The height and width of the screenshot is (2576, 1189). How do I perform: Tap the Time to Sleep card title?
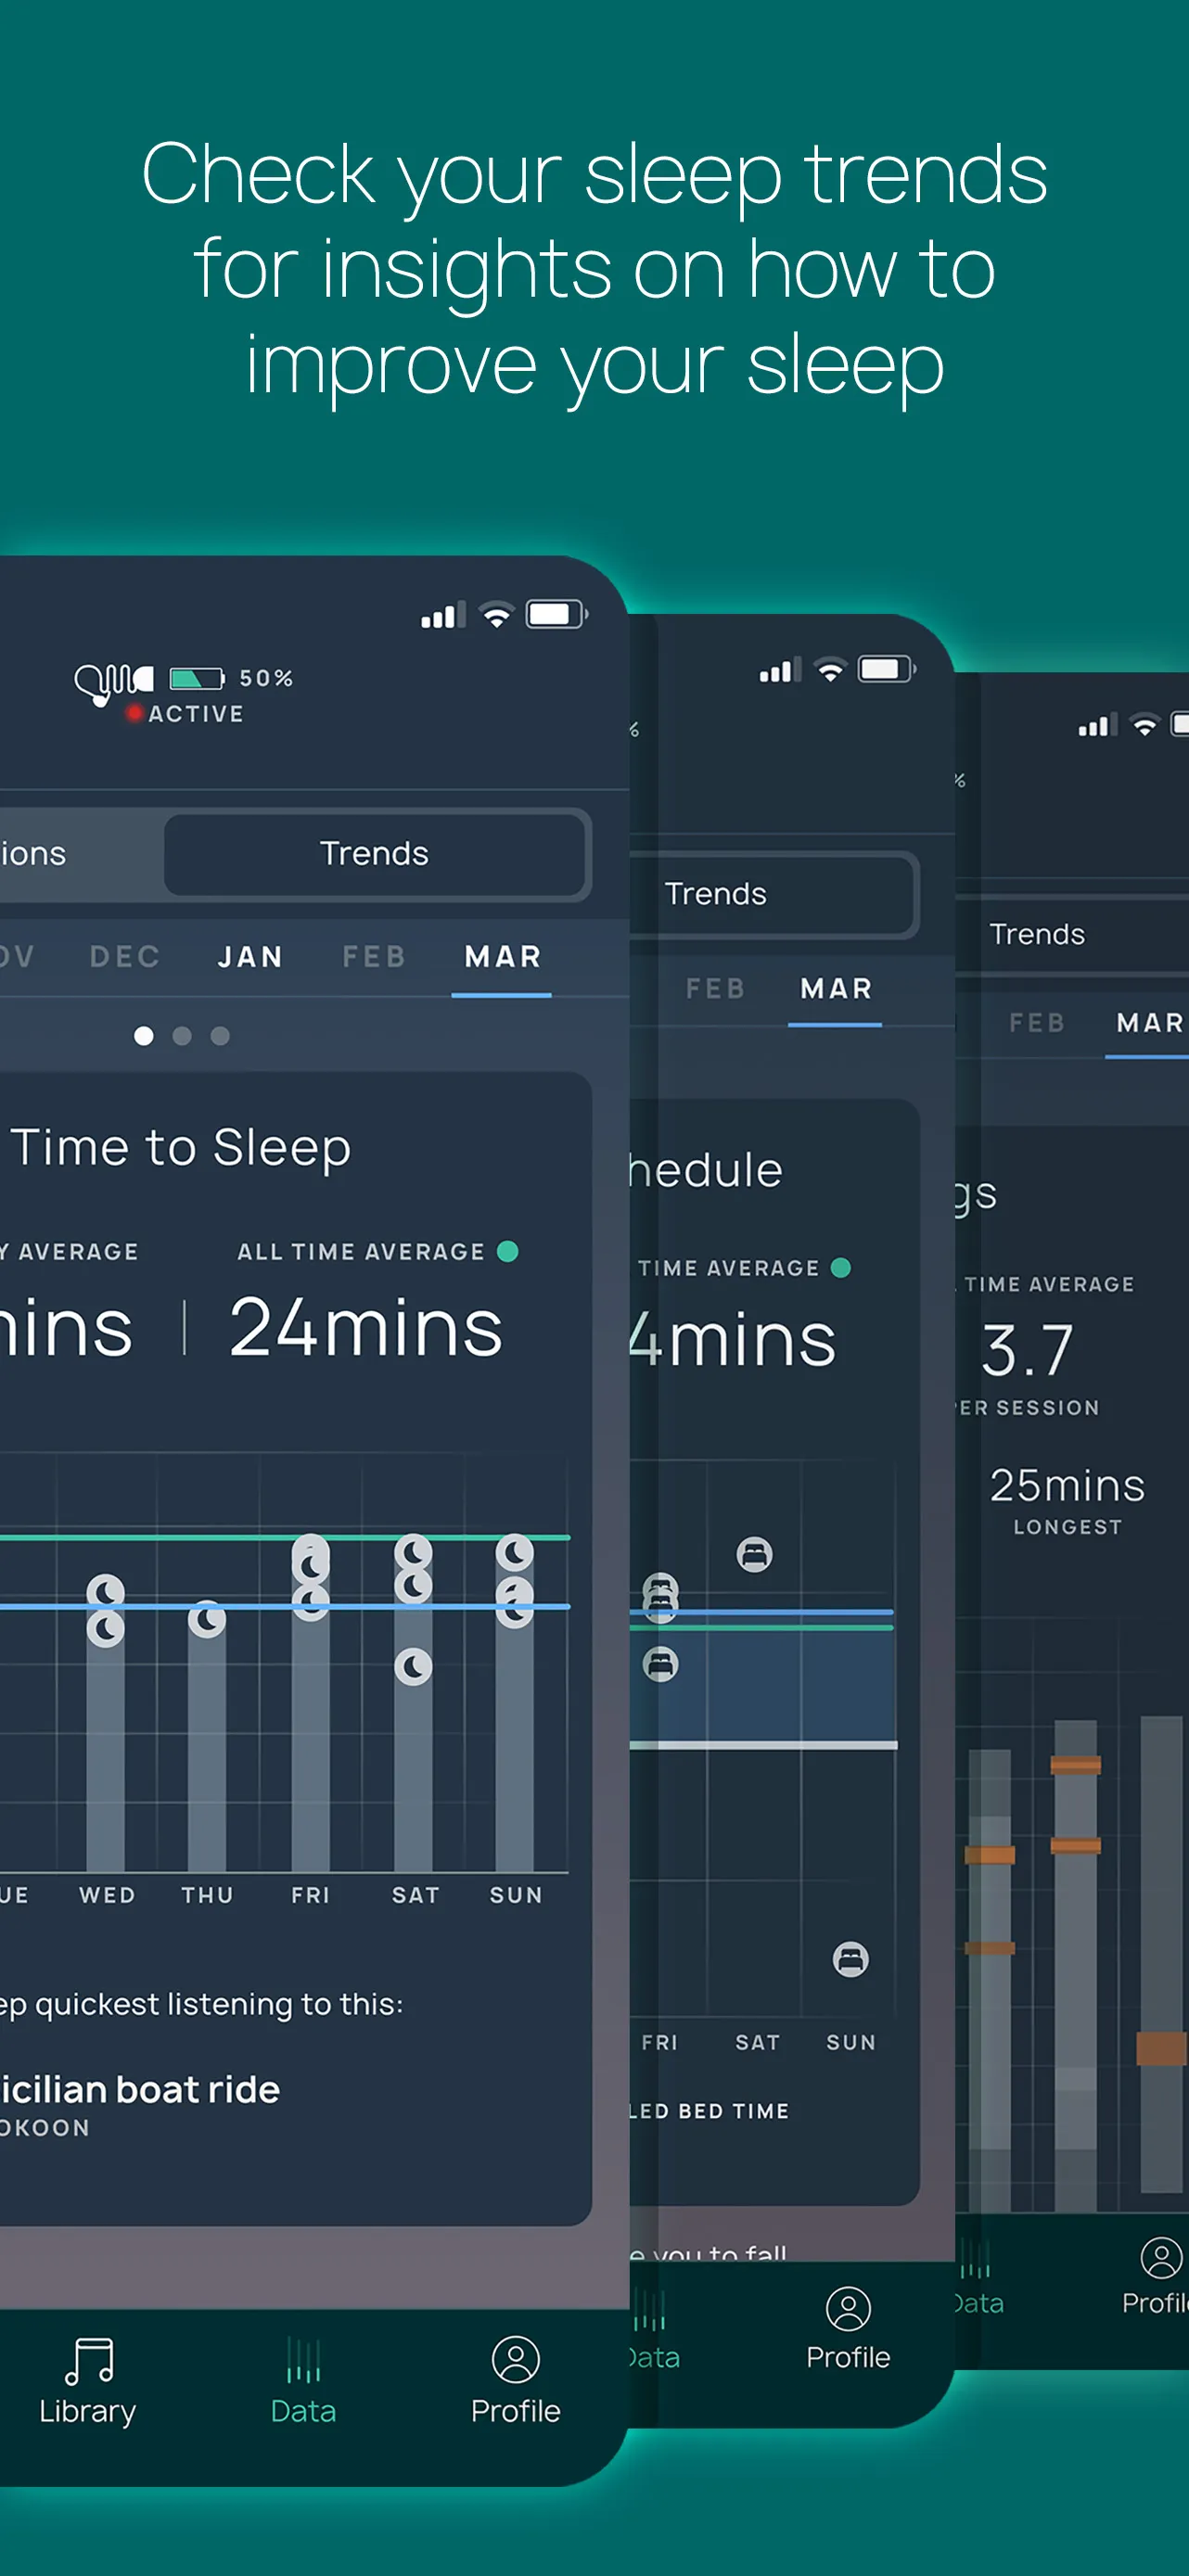[181, 1147]
